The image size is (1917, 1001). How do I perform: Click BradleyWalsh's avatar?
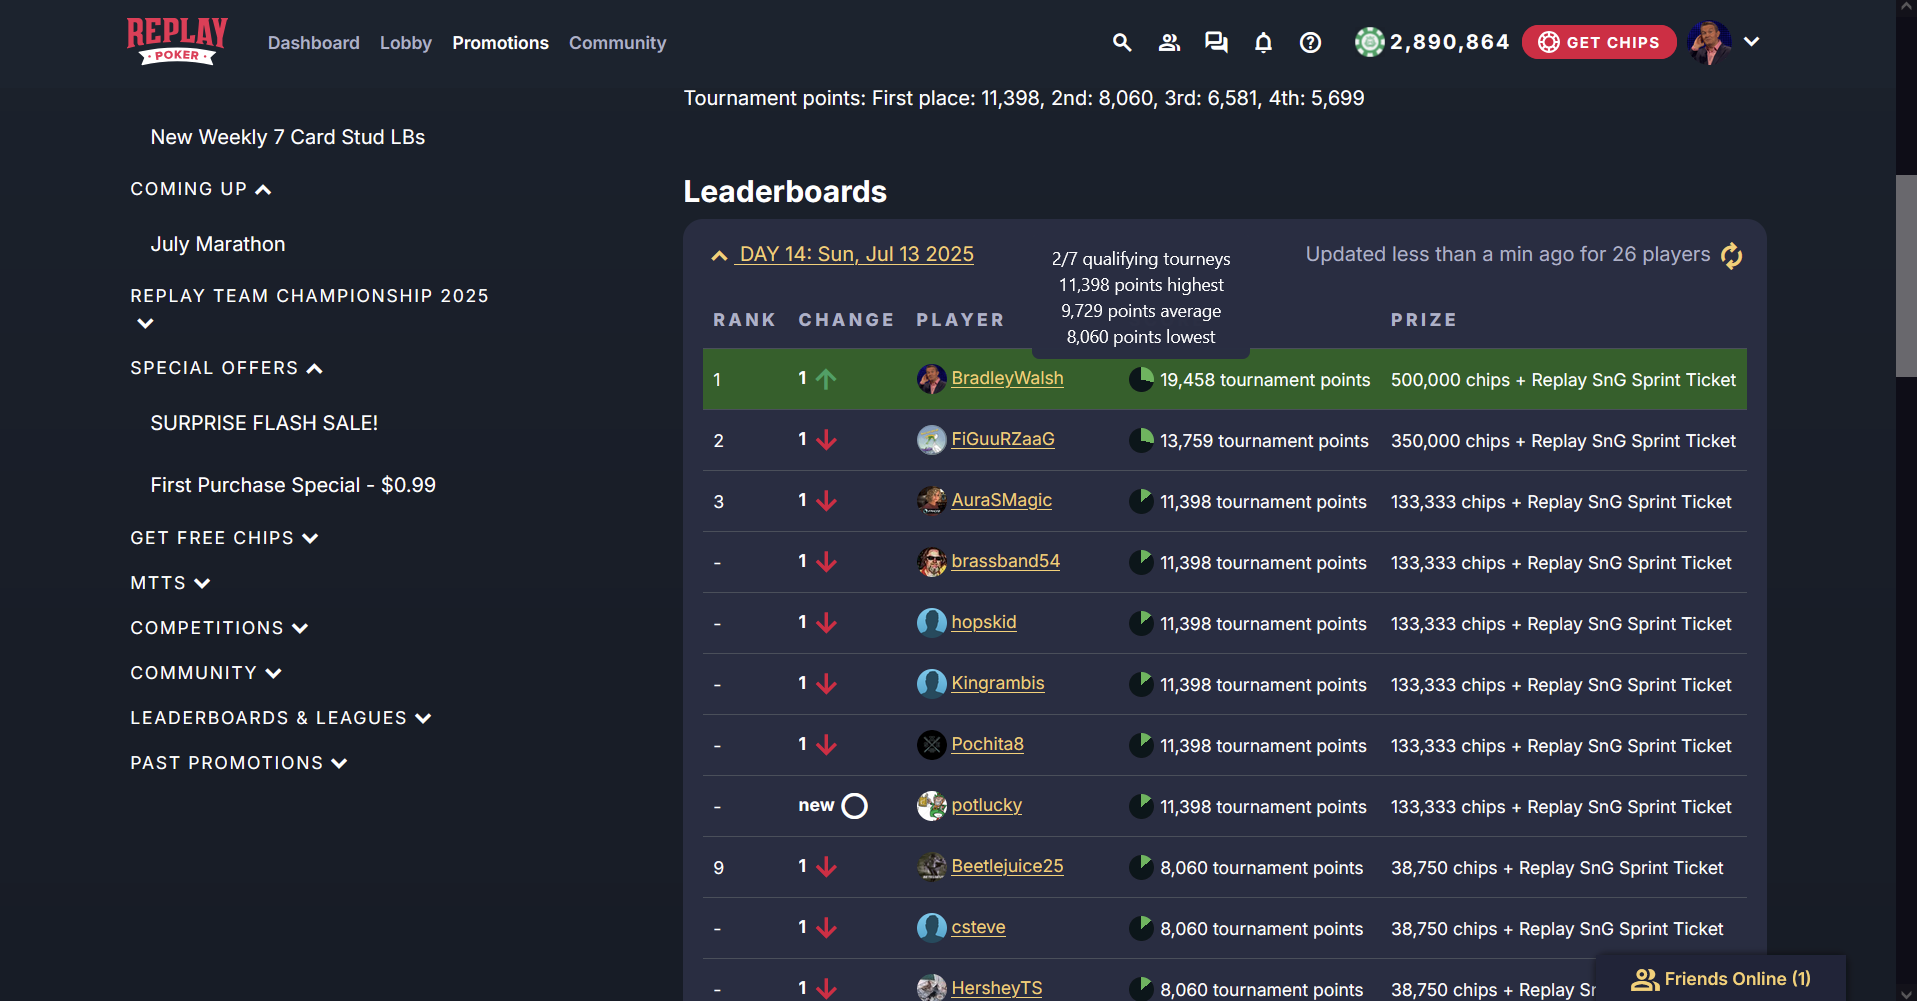pyautogui.click(x=931, y=379)
